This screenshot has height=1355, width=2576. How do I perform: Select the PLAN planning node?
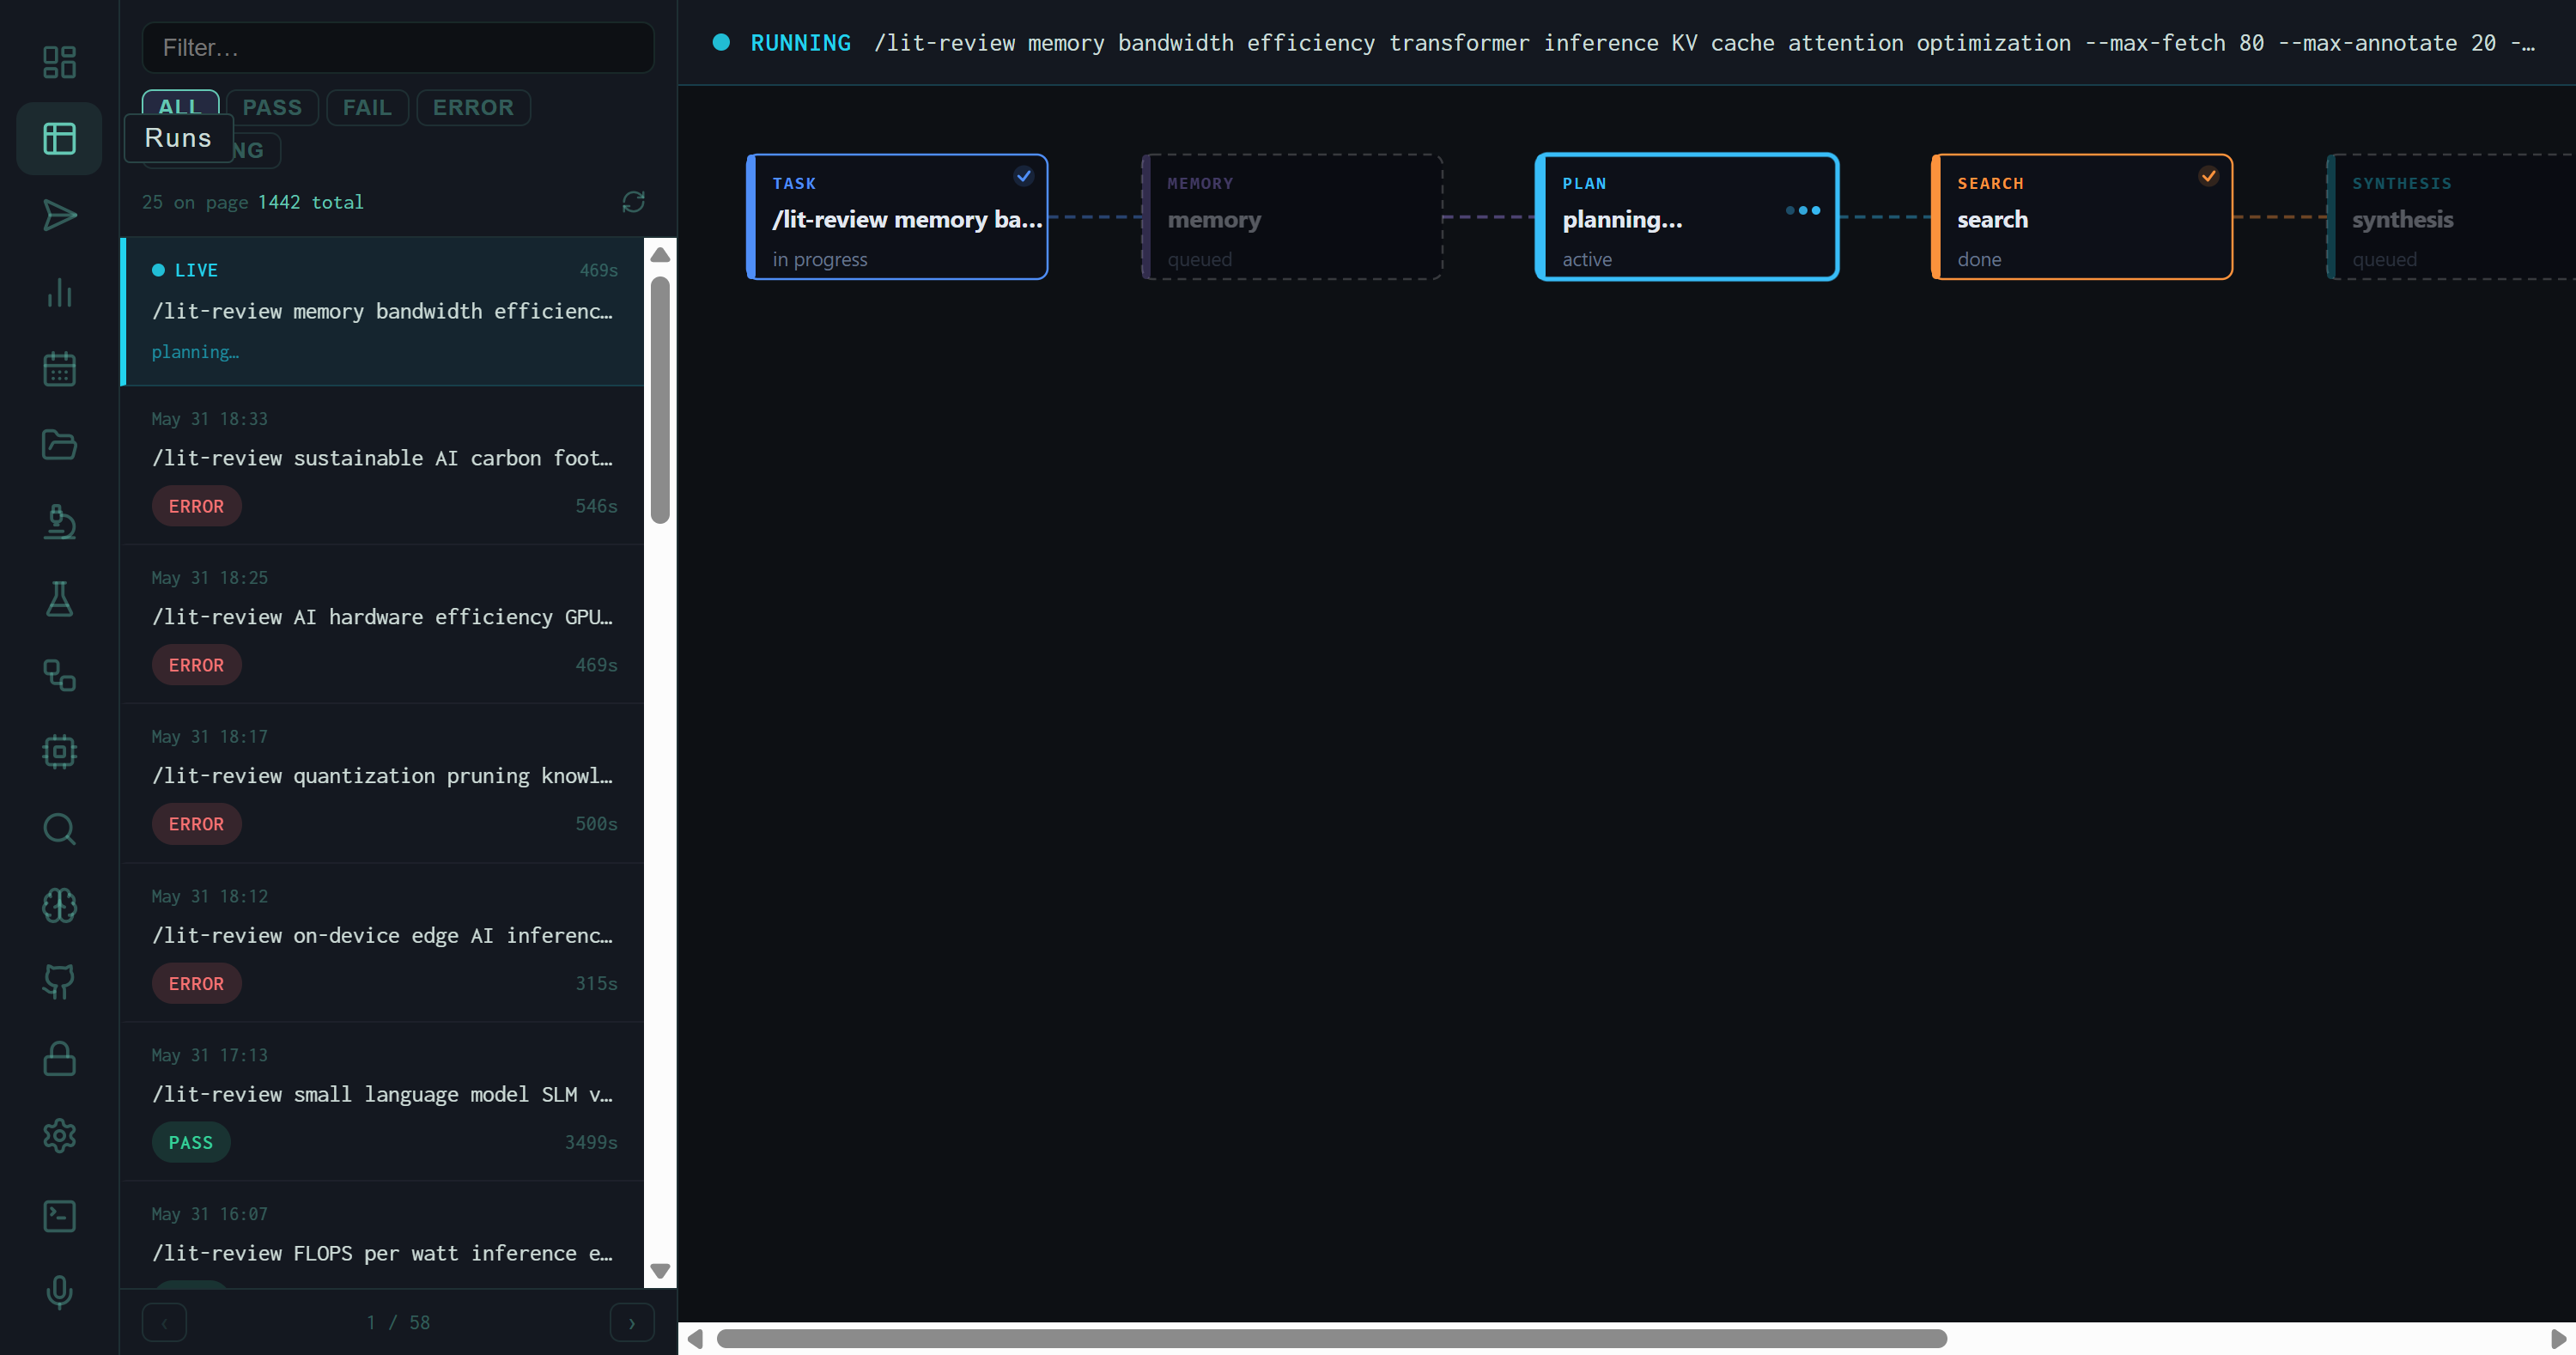tap(1686, 217)
